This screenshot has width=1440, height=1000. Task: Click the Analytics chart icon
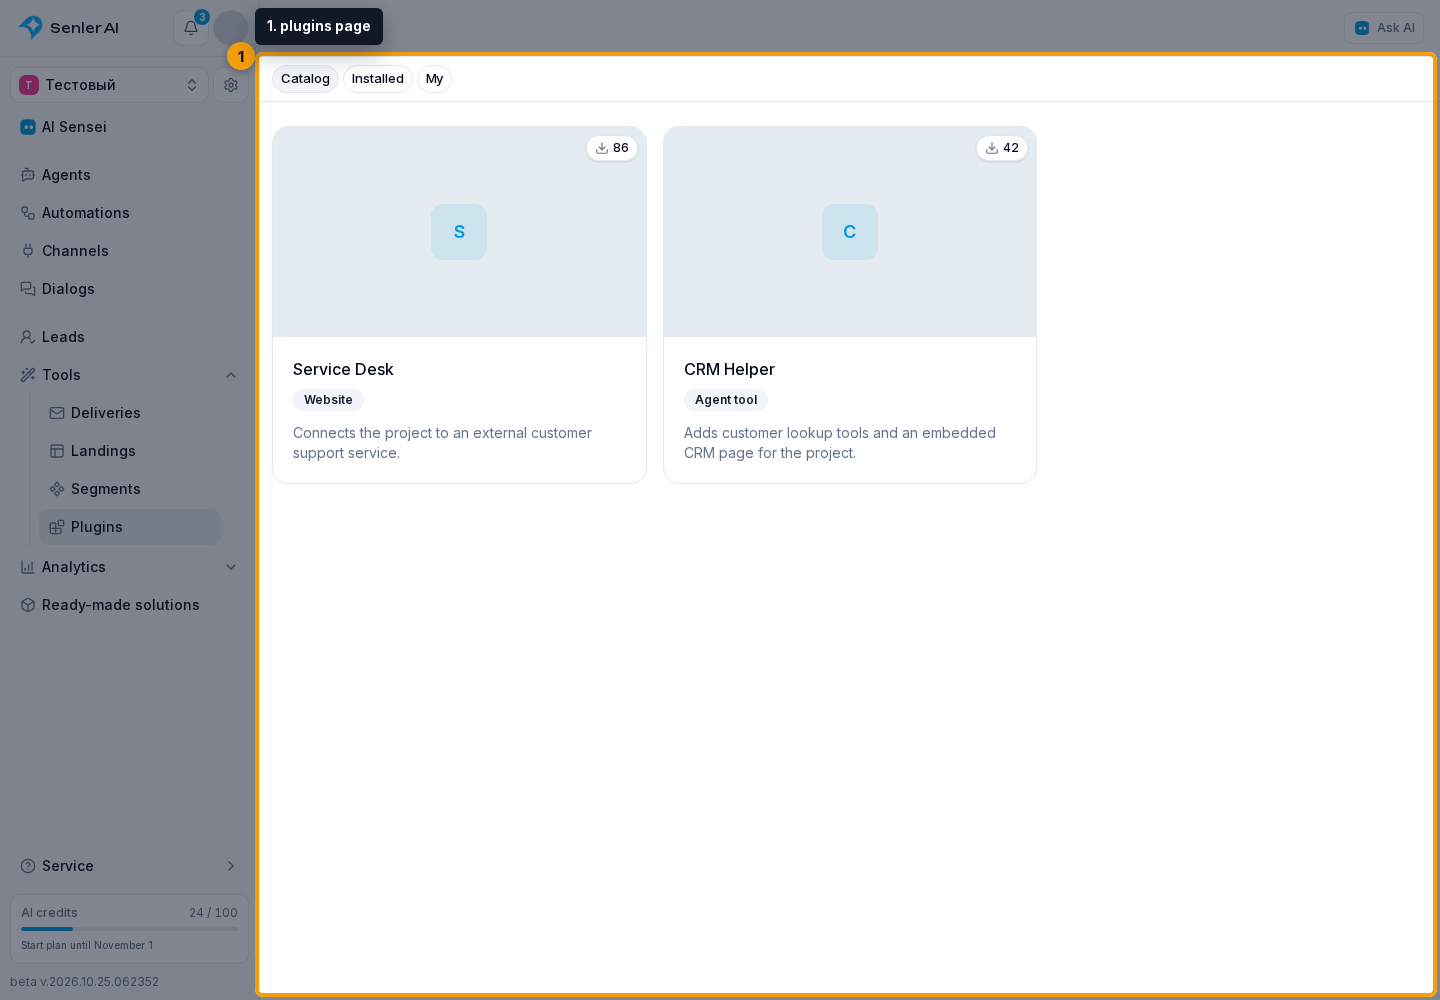click(28, 567)
